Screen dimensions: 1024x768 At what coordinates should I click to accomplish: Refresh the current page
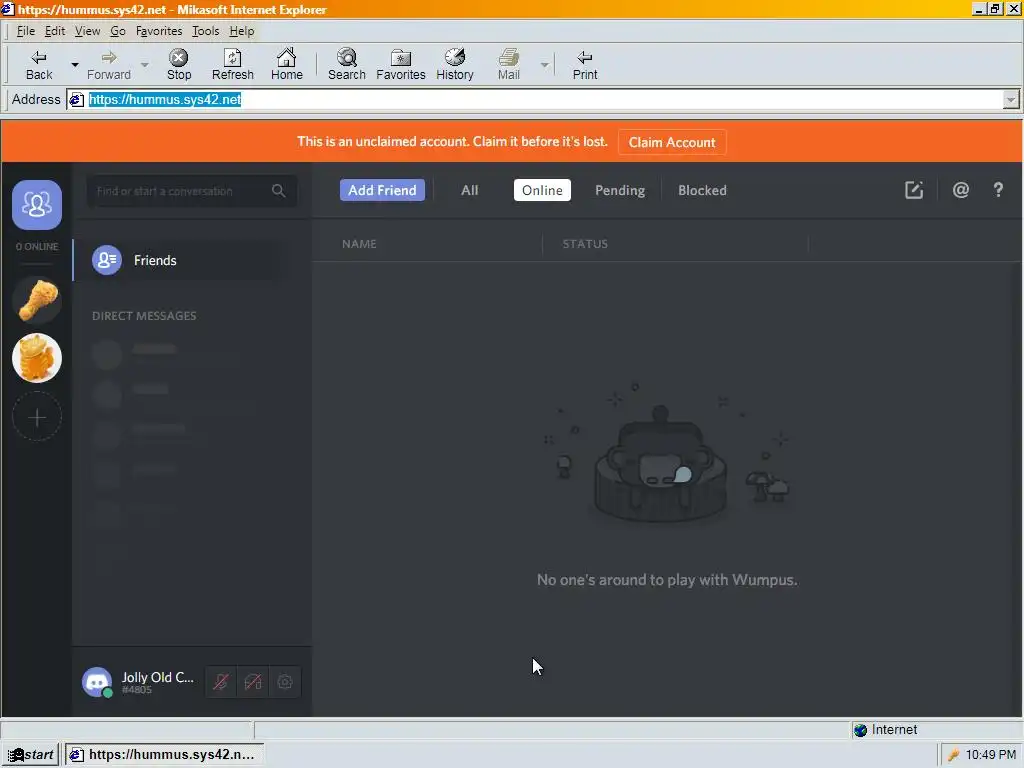(232, 65)
